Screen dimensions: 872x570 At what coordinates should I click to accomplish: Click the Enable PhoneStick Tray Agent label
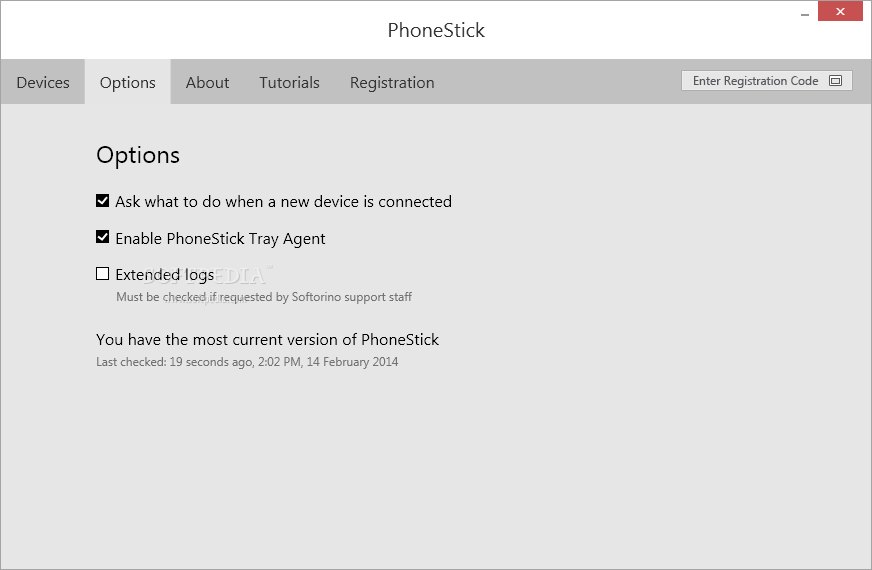click(220, 239)
